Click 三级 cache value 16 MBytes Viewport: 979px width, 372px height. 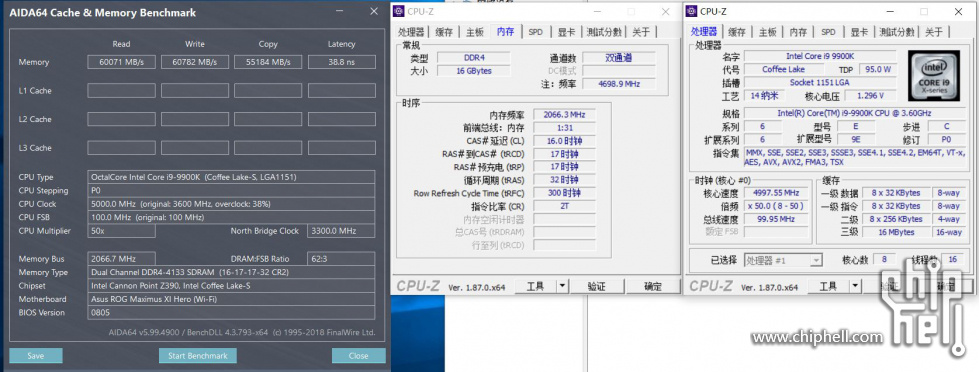896,232
